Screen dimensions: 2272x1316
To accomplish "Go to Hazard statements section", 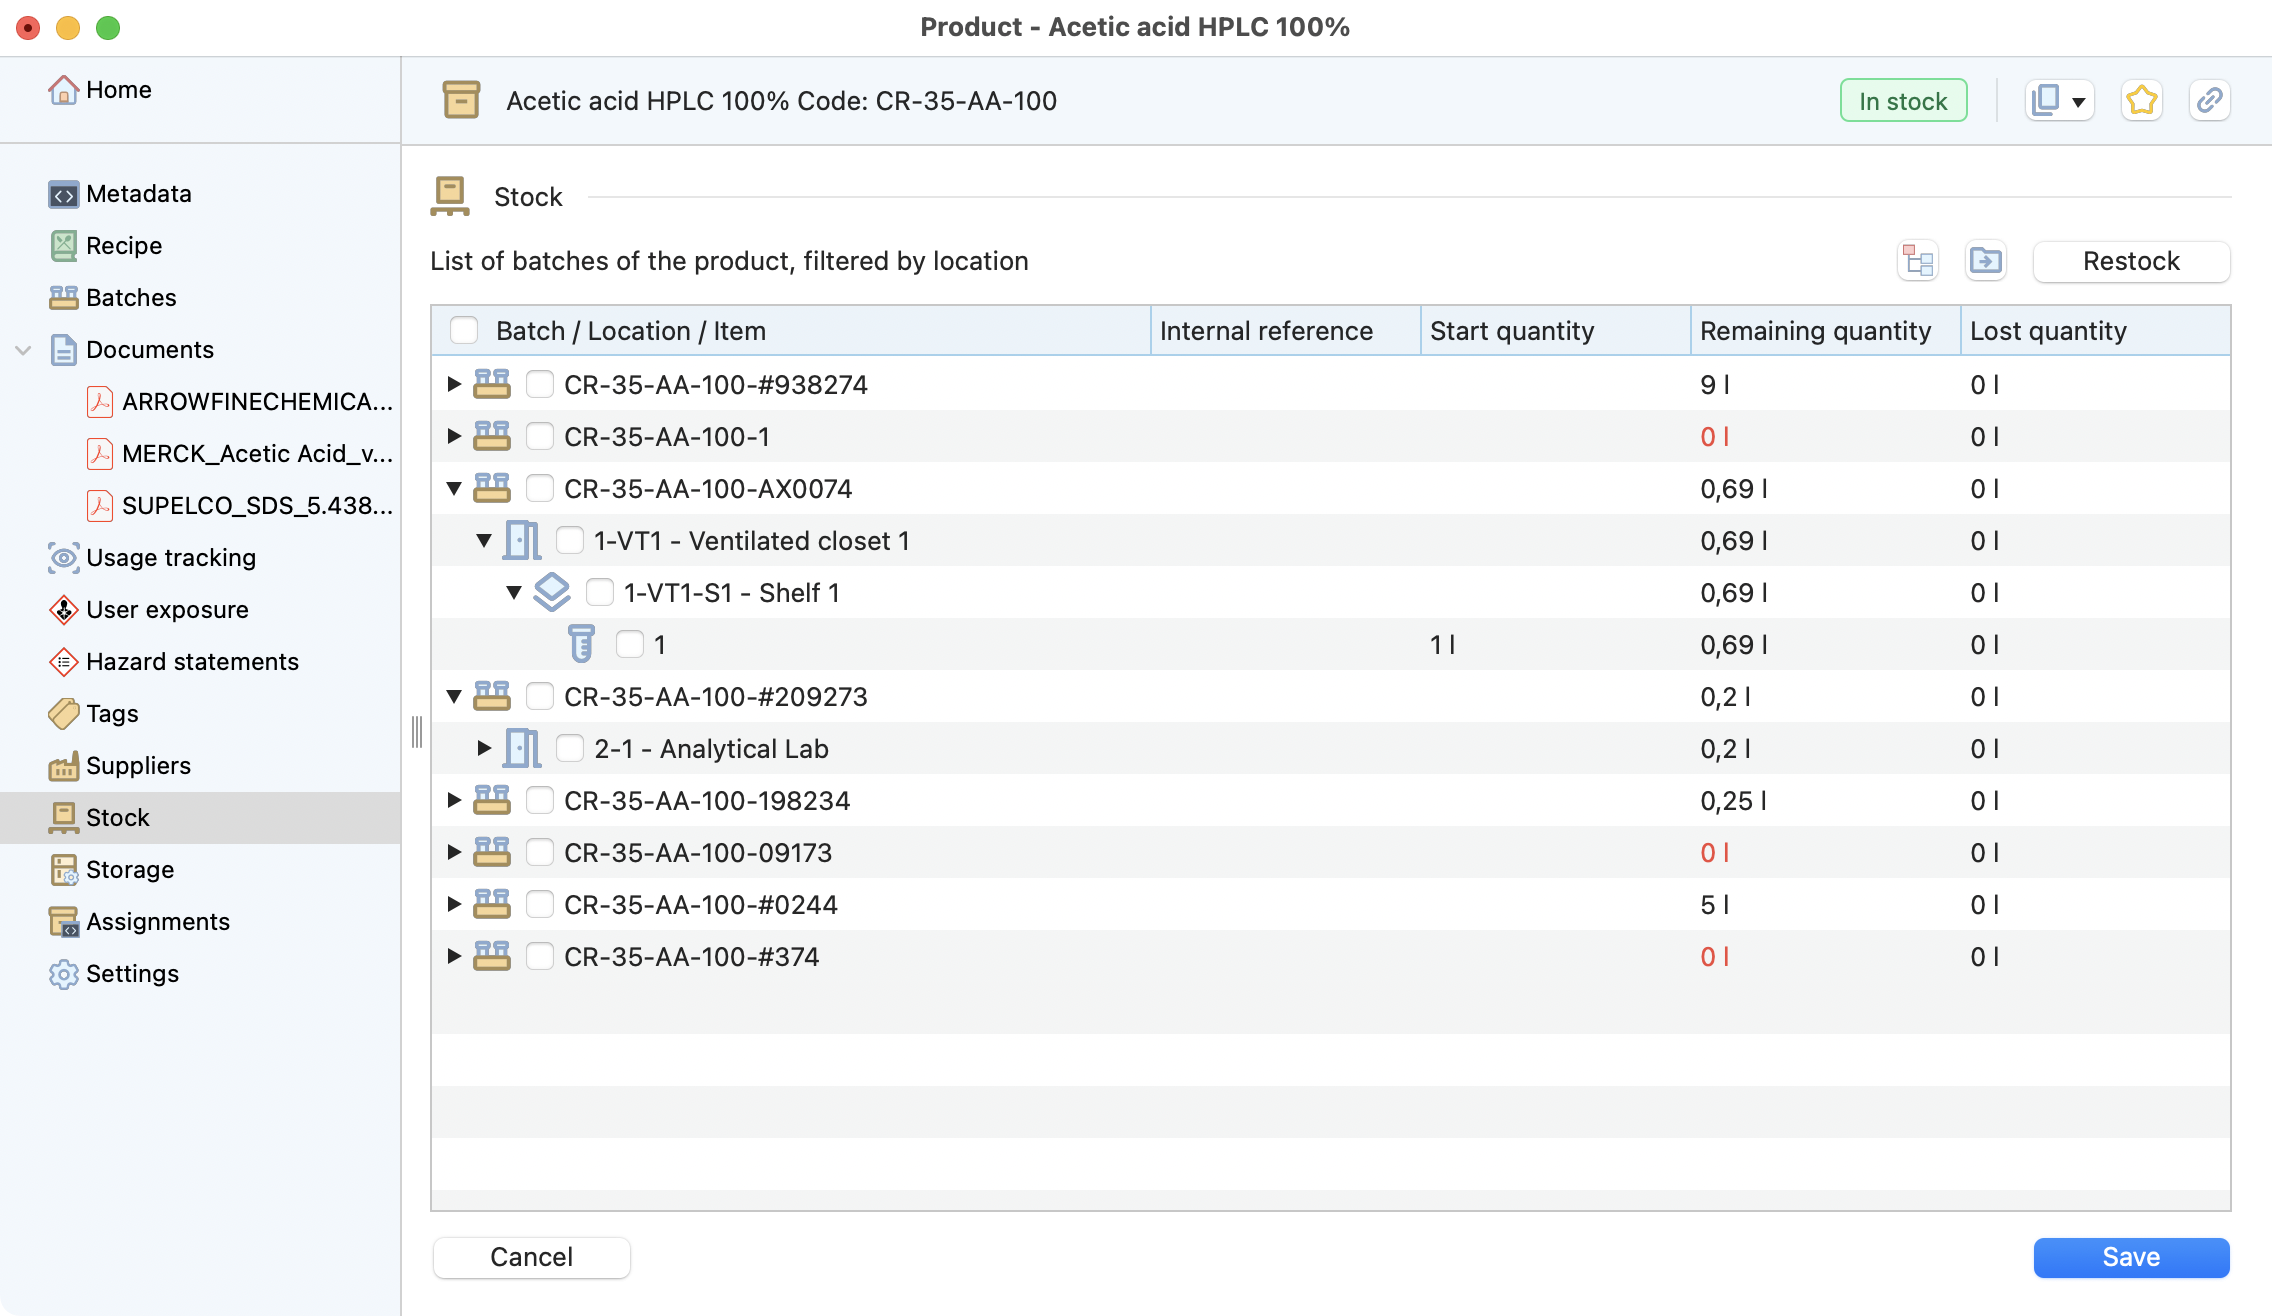I will click(192, 662).
